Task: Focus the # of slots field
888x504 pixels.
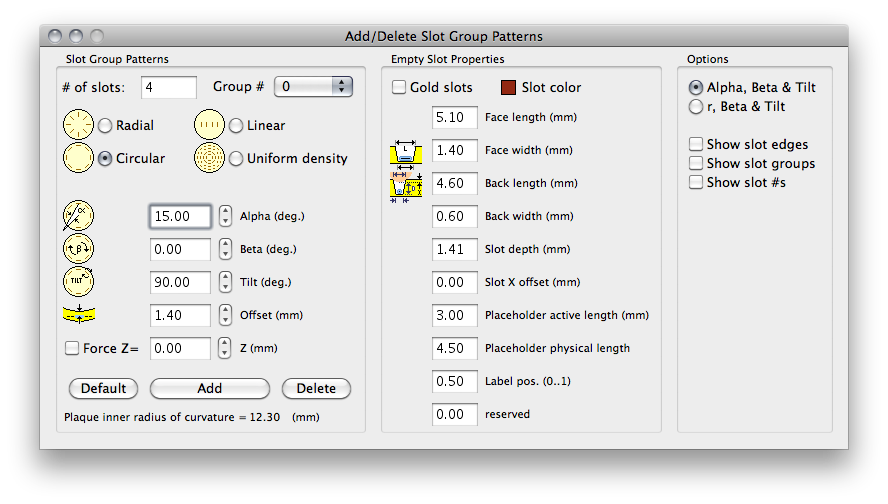Action: 169,87
